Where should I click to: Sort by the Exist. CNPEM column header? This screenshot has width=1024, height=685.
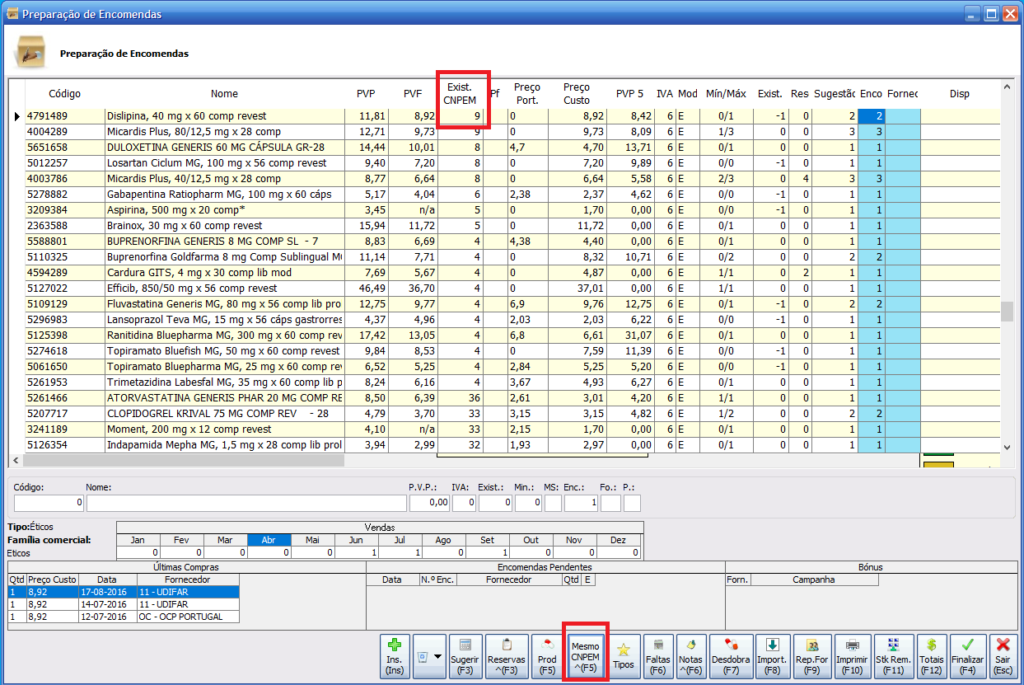tap(462, 93)
